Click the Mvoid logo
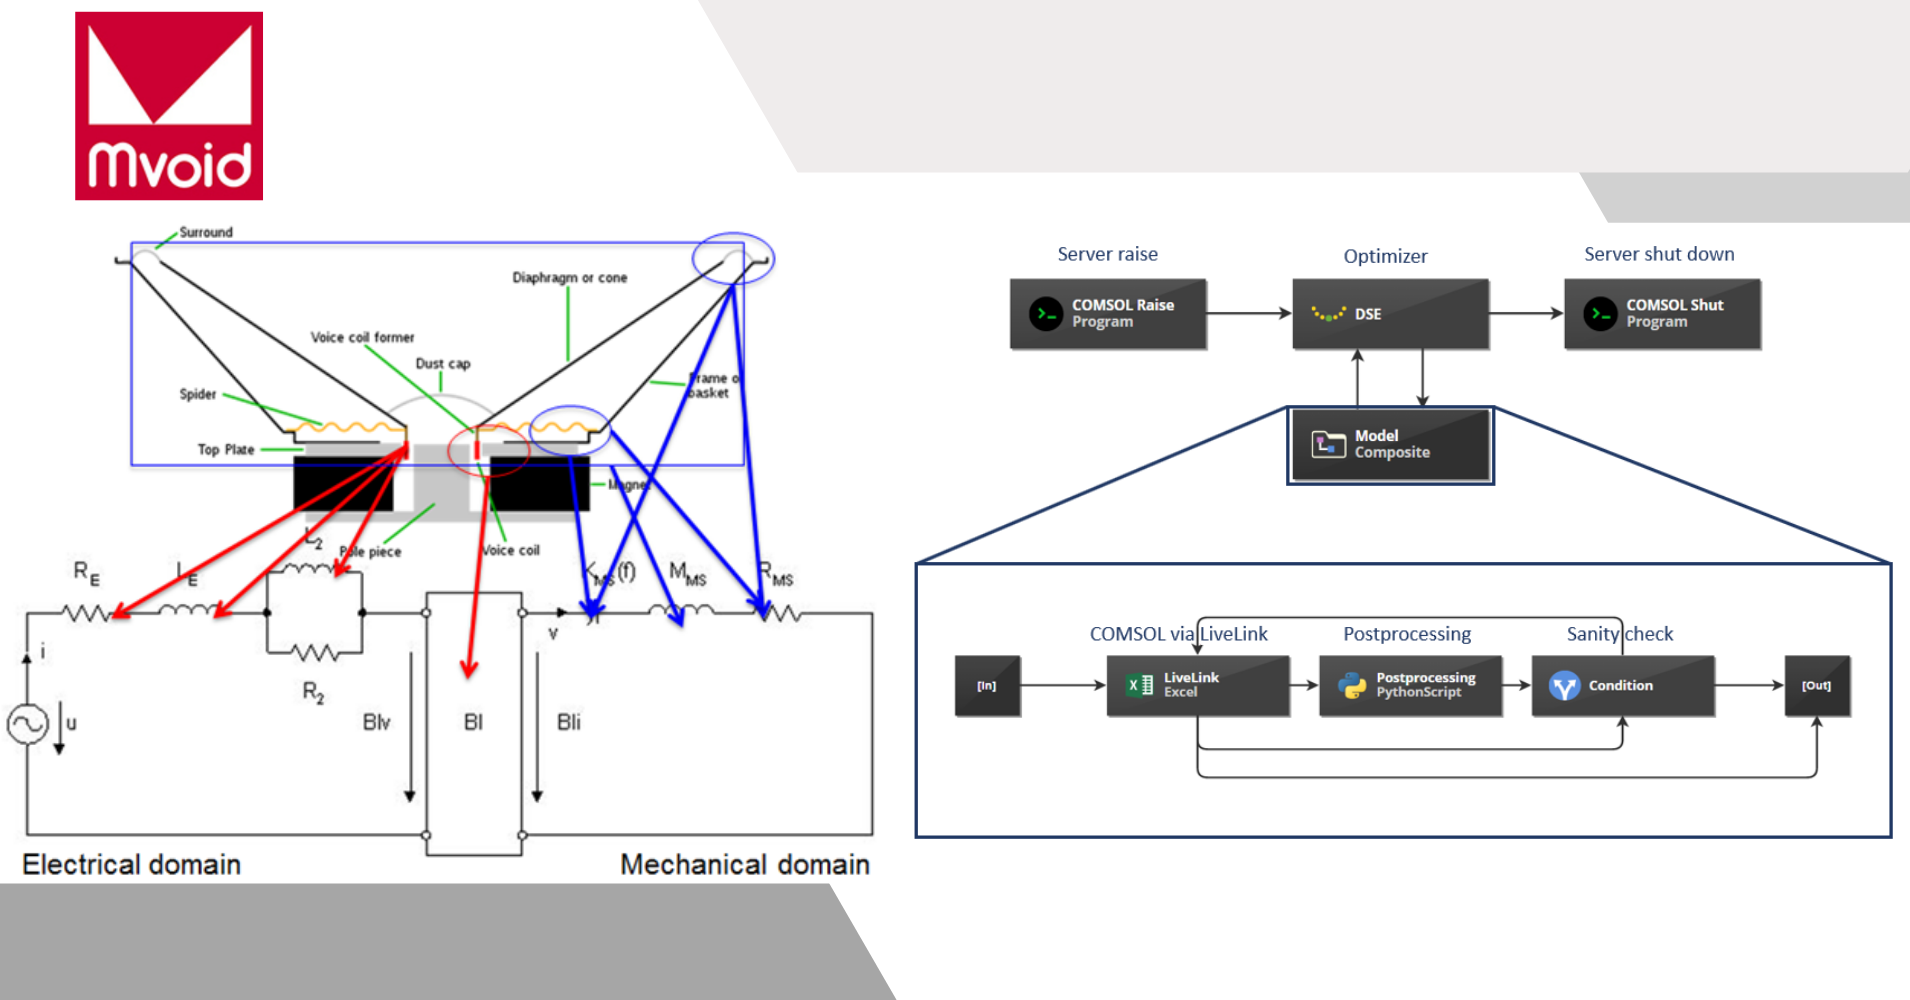Screen dimensions: 1910x1000 169,106
